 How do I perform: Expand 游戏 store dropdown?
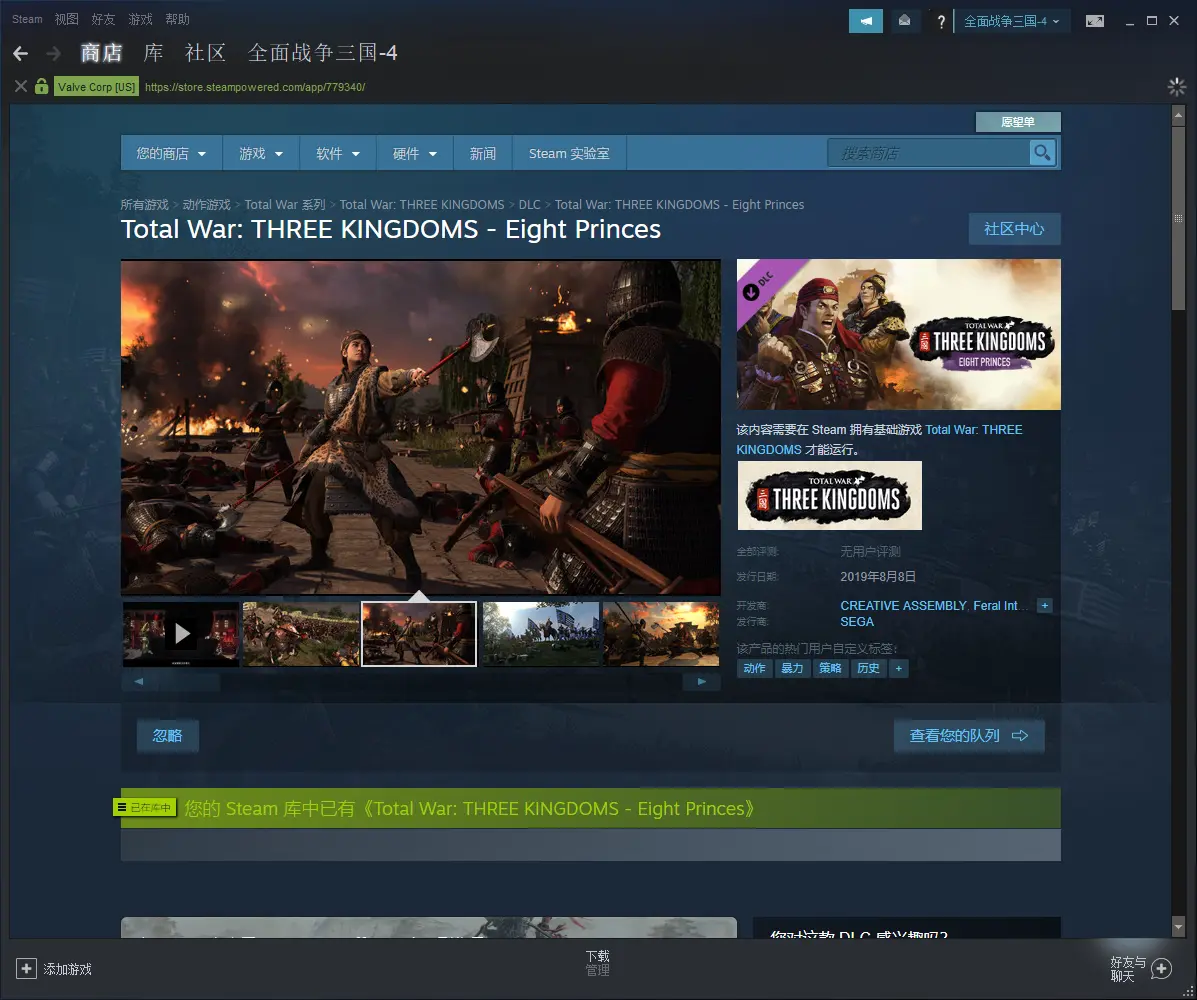tap(260, 153)
